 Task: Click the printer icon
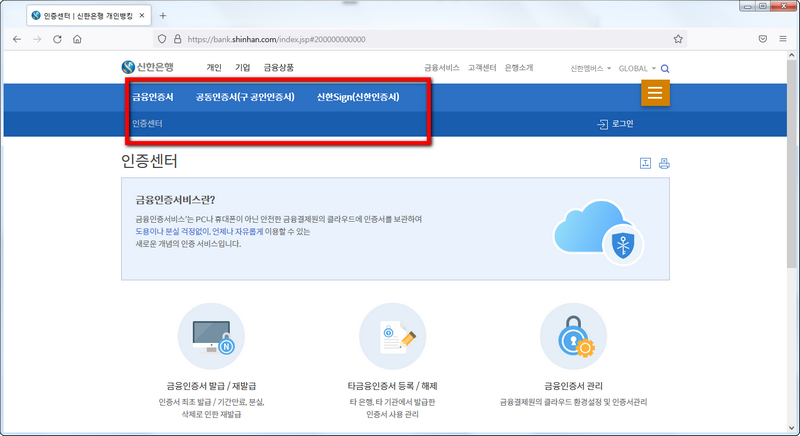664,163
